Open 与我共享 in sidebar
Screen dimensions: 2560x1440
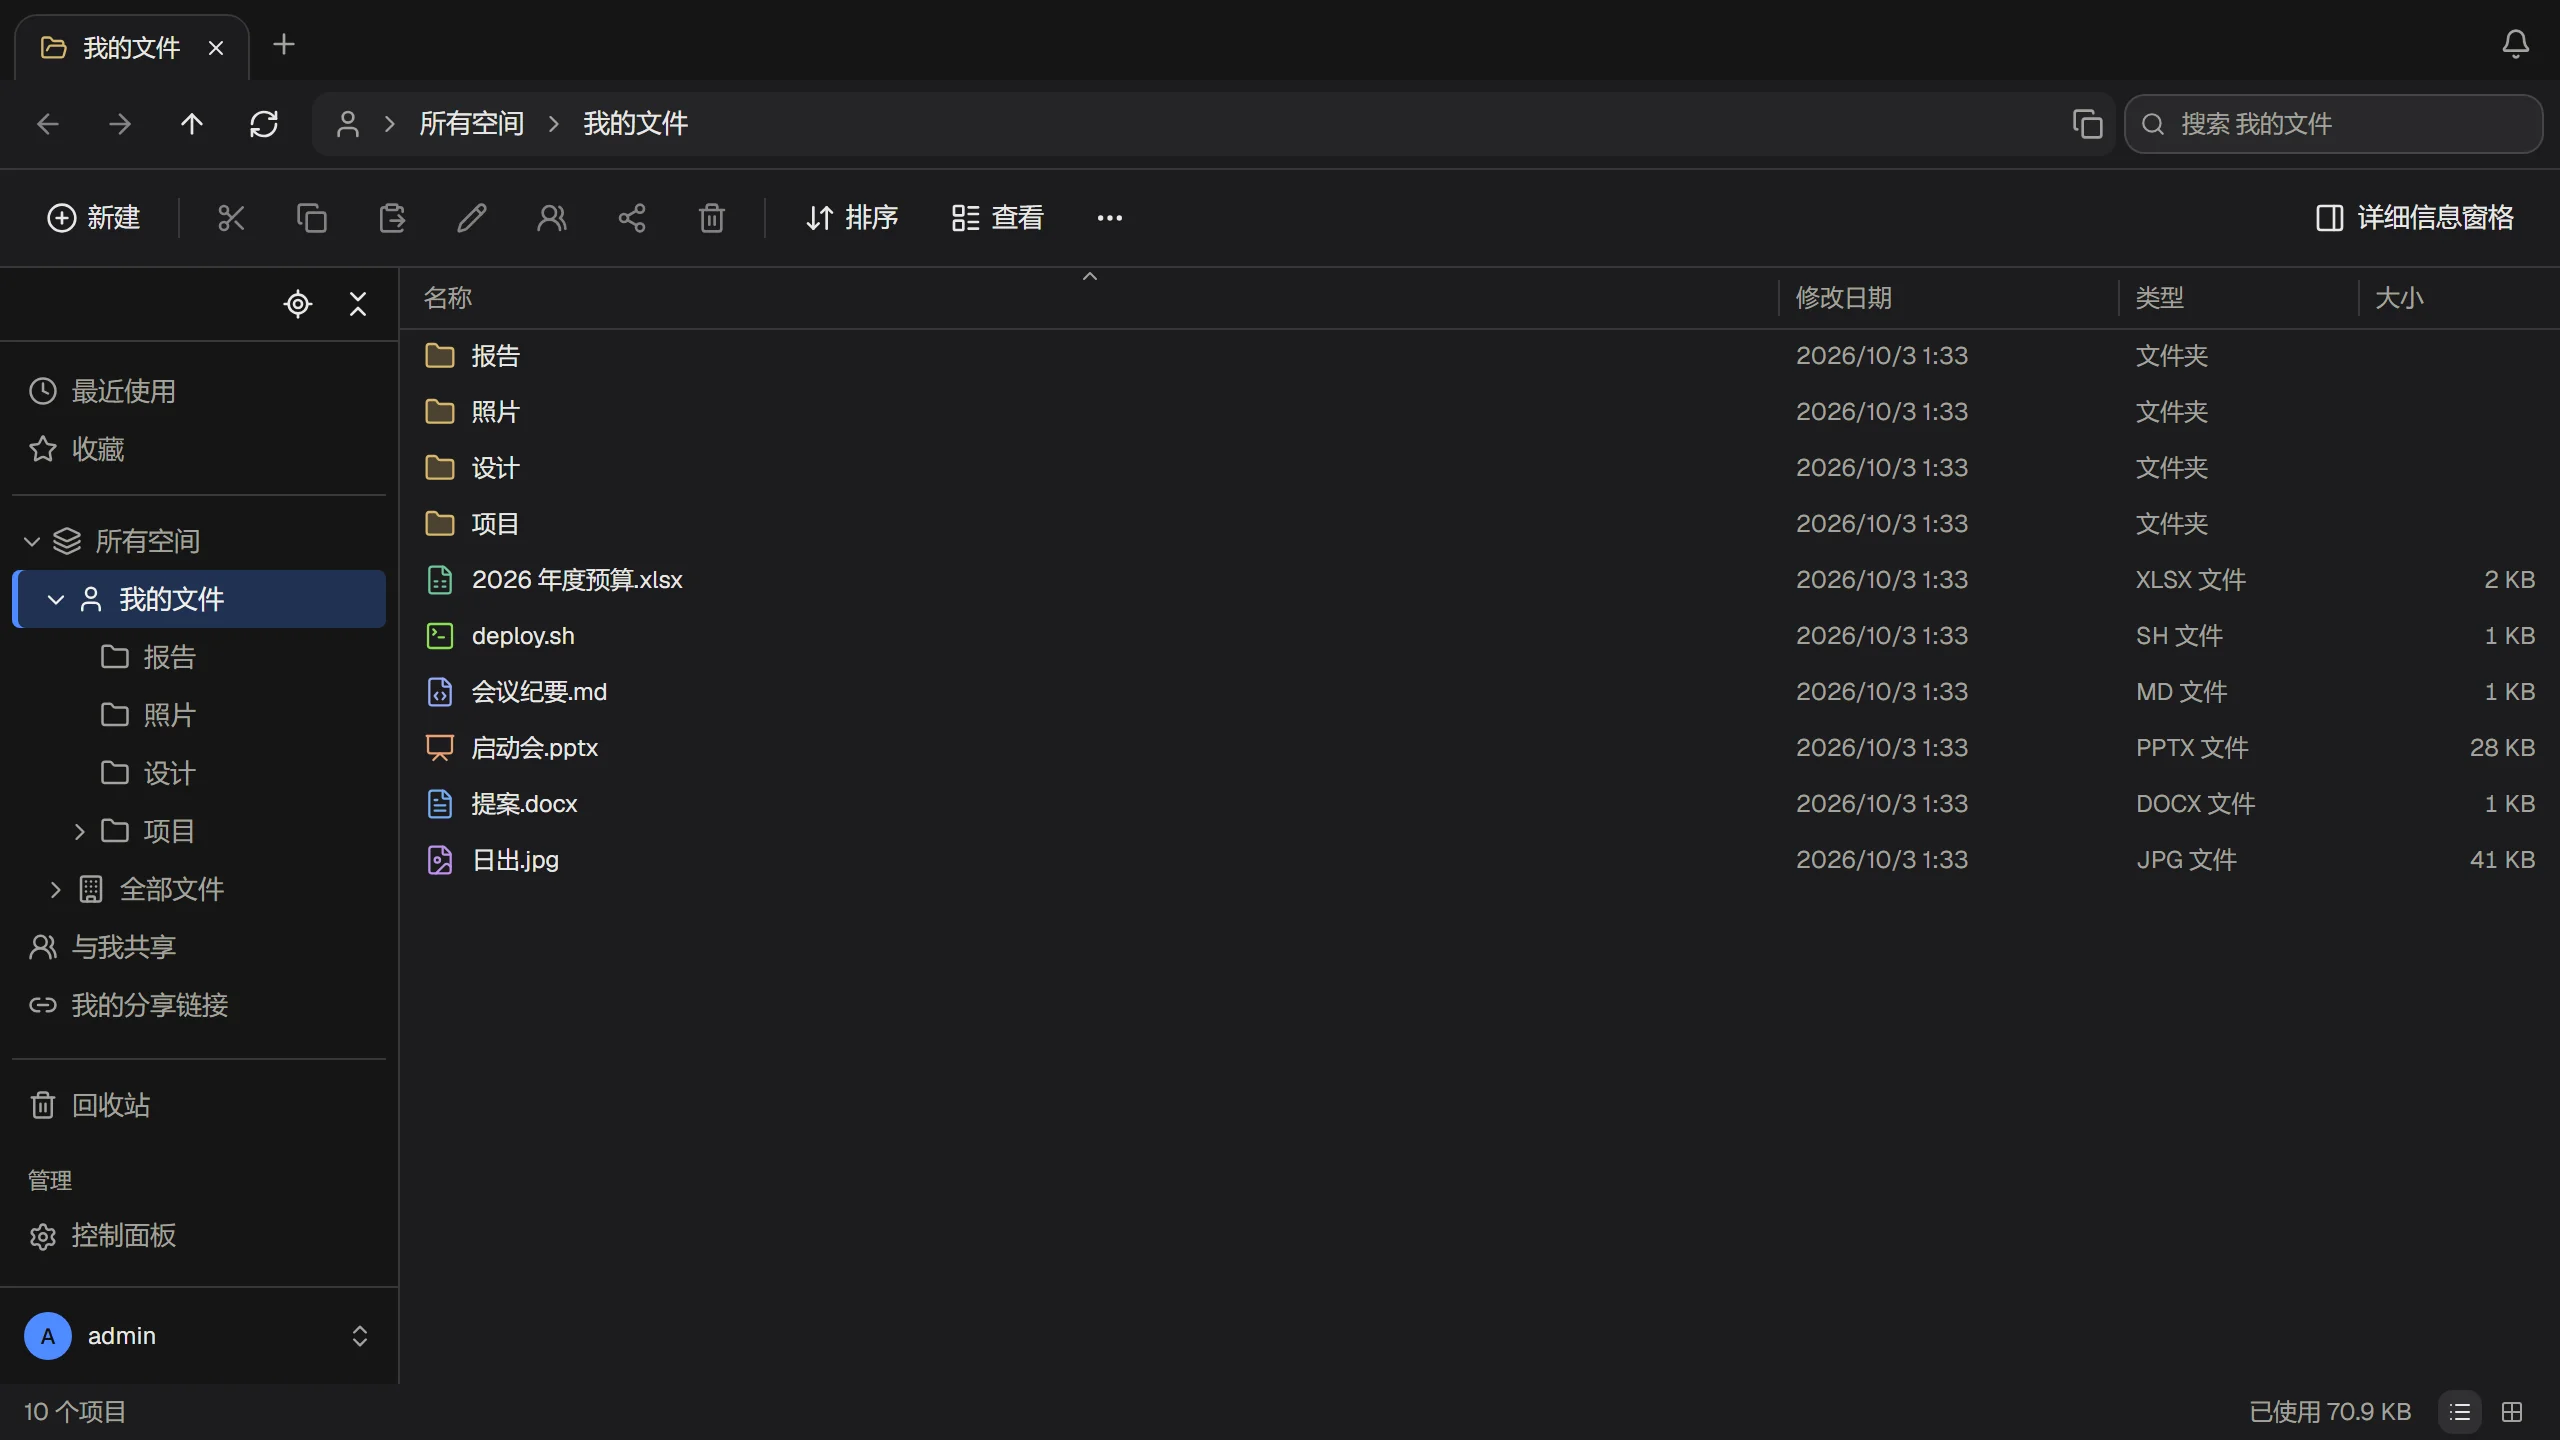pos(199,948)
